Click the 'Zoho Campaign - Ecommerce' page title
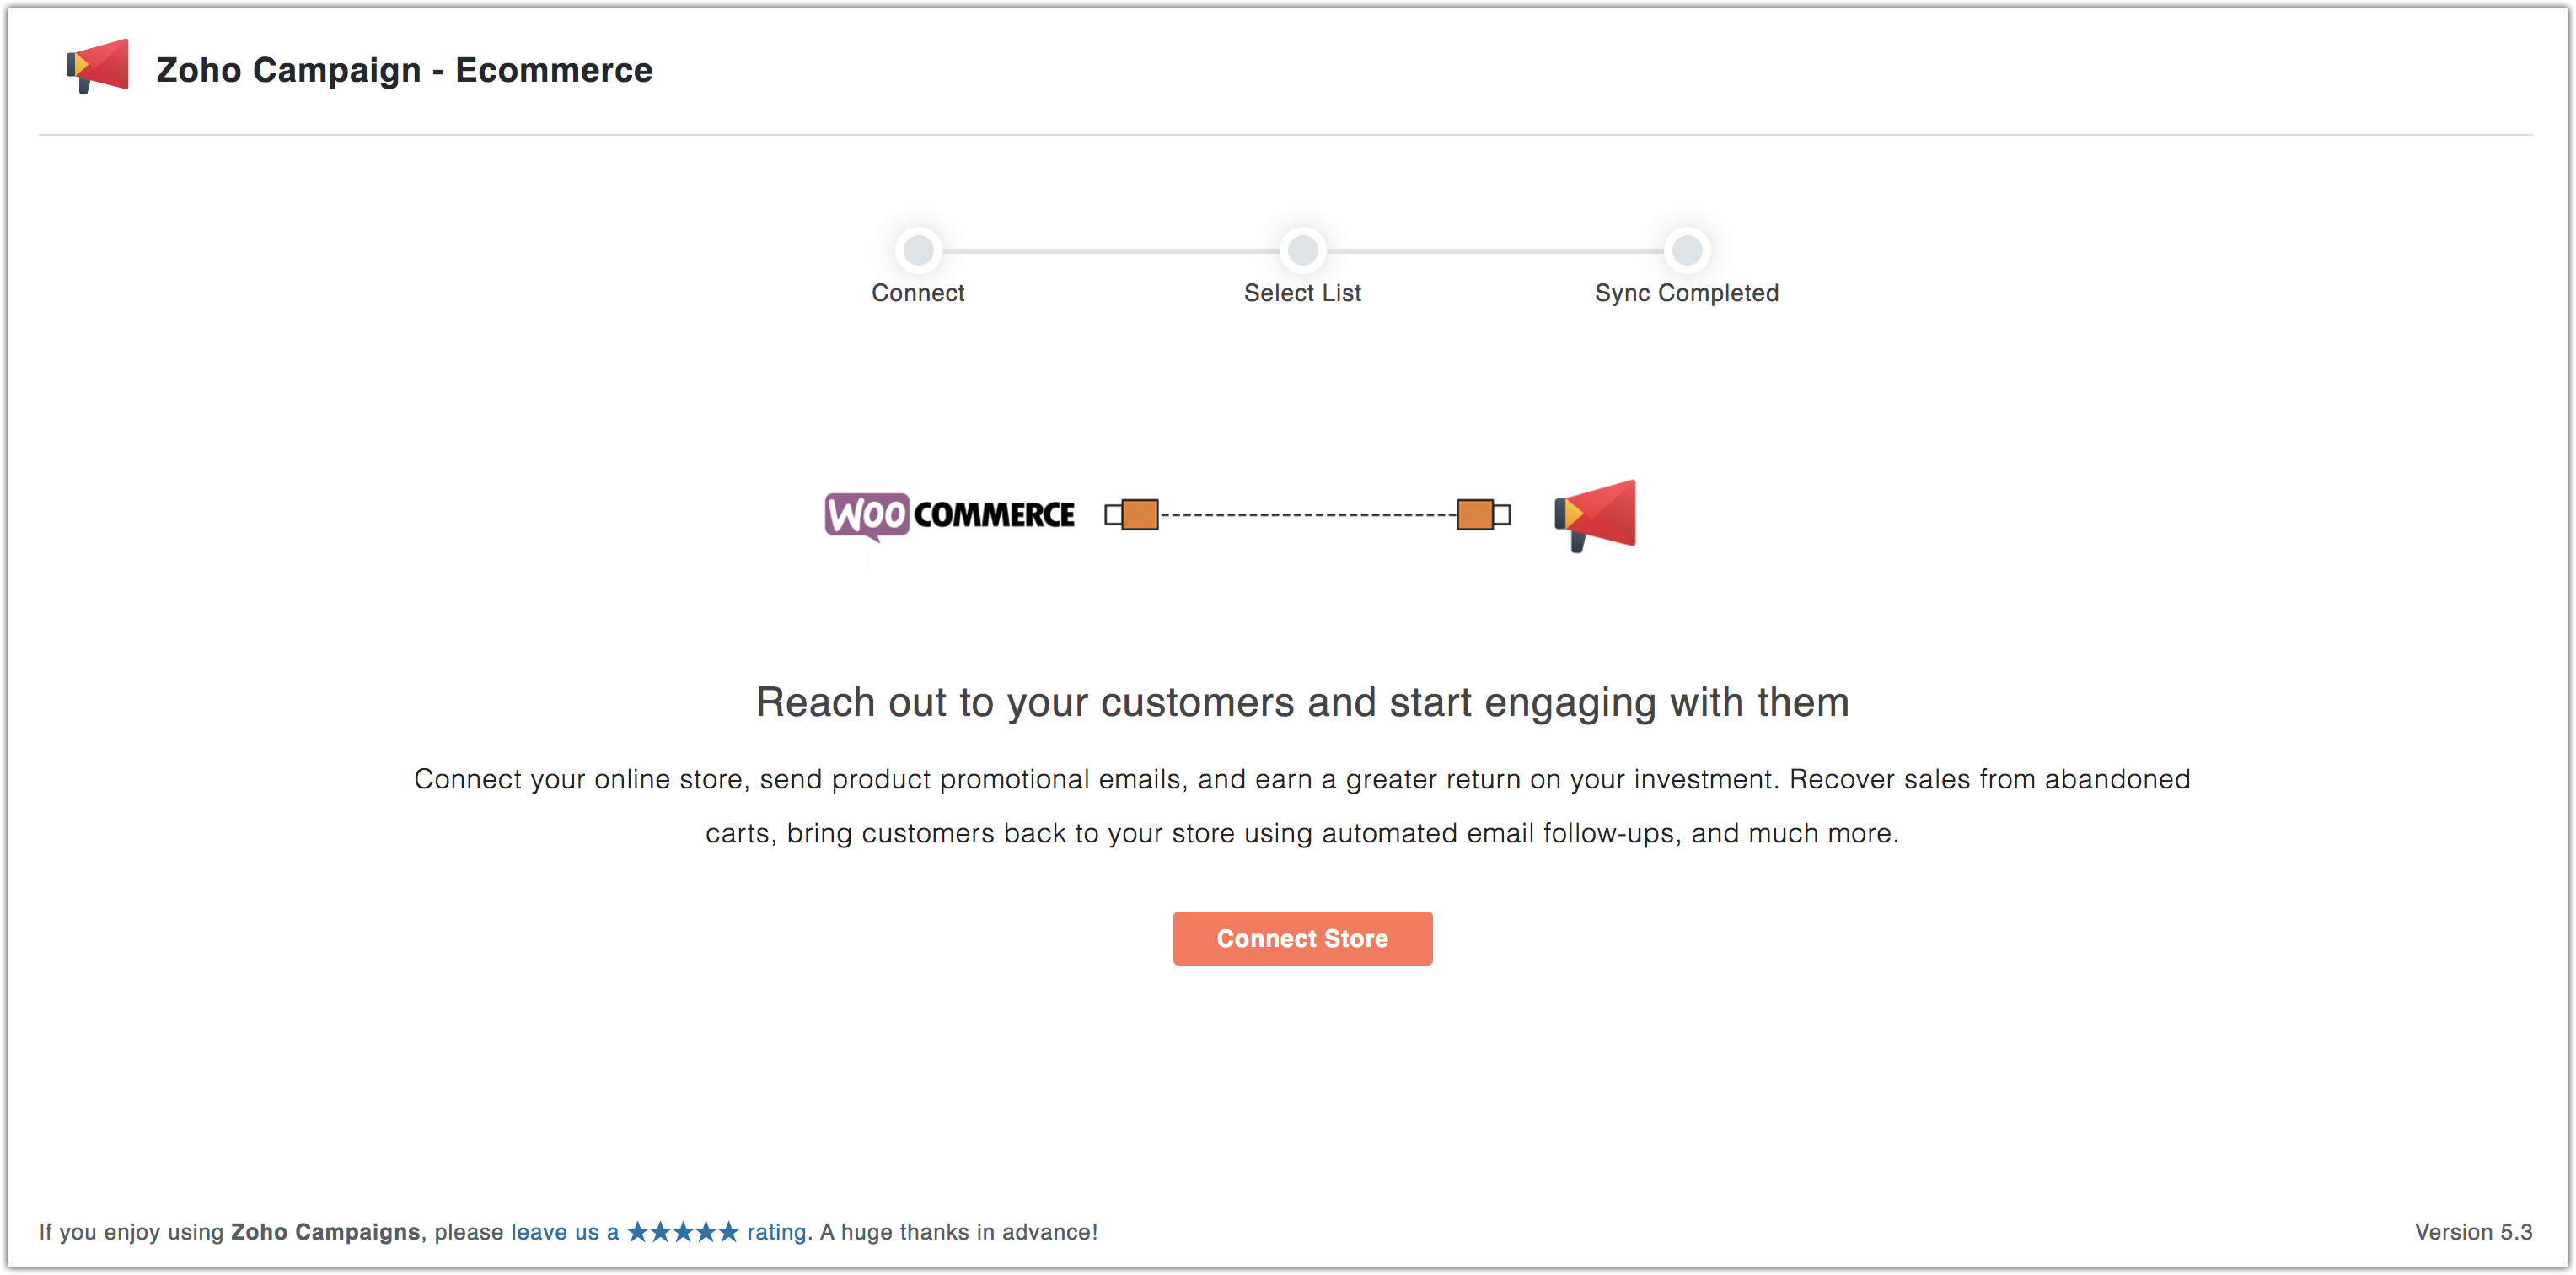 pyautogui.click(x=404, y=70)
